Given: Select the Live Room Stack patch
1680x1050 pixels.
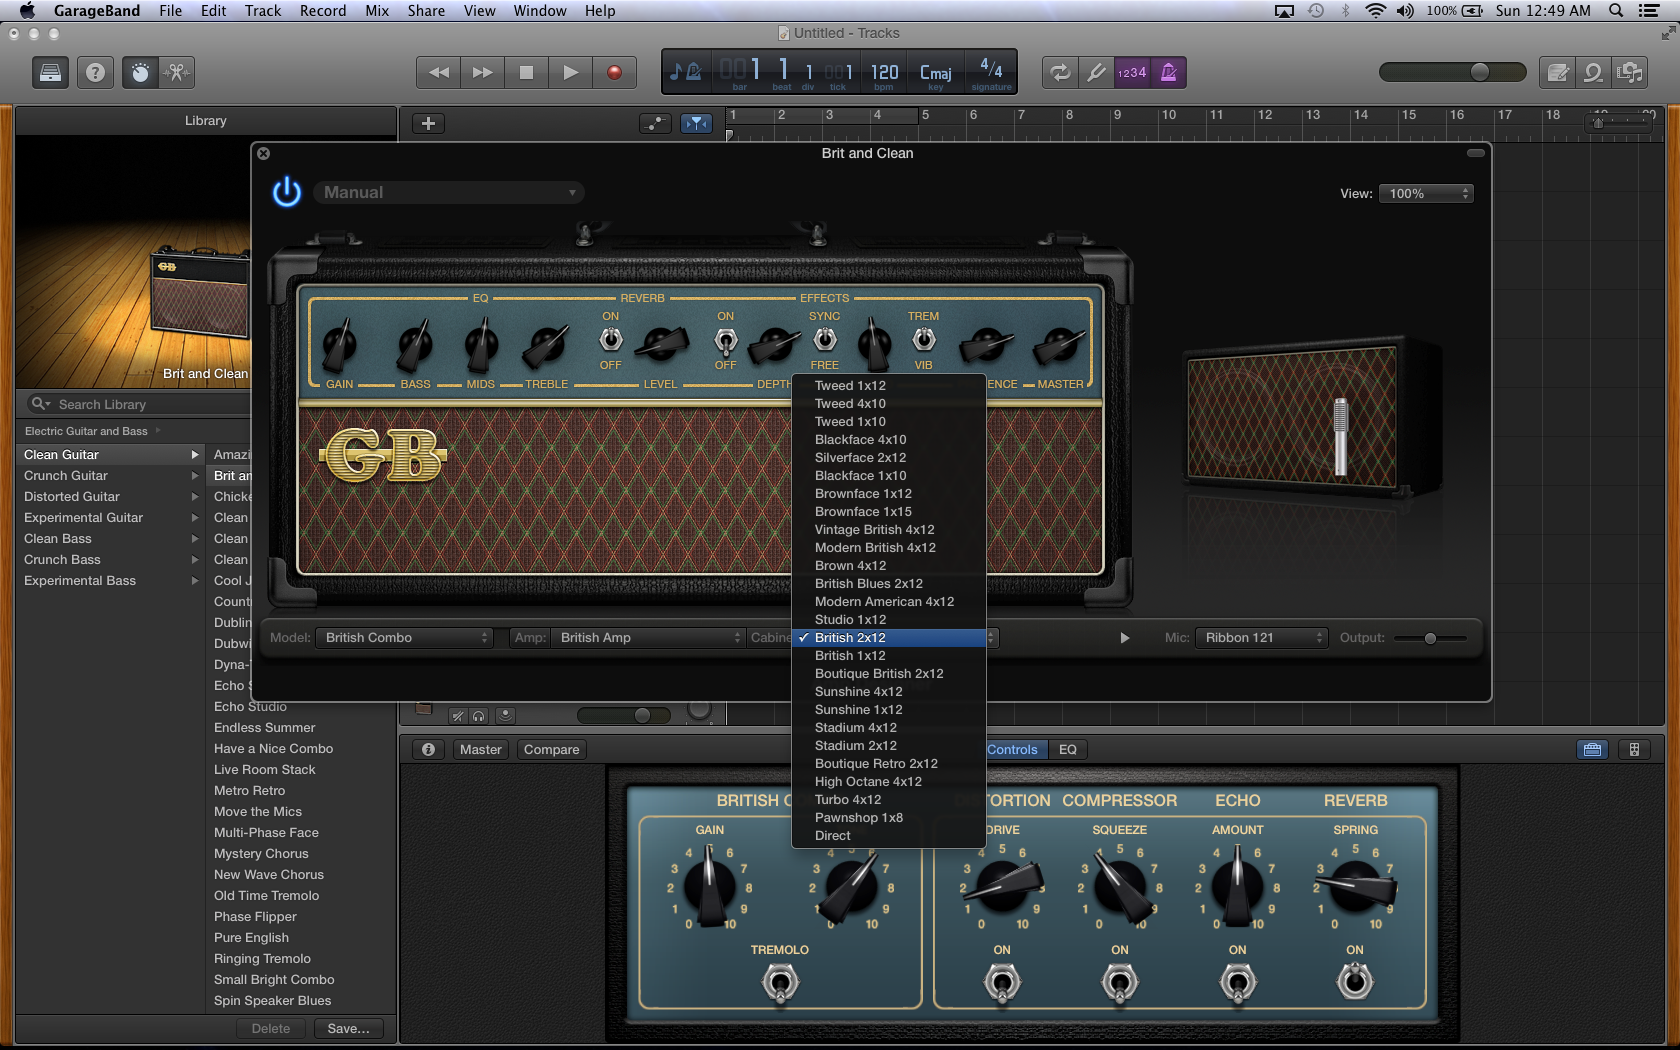Looking at the screenshot, I should pyautogui.click(x=264, y=769).
